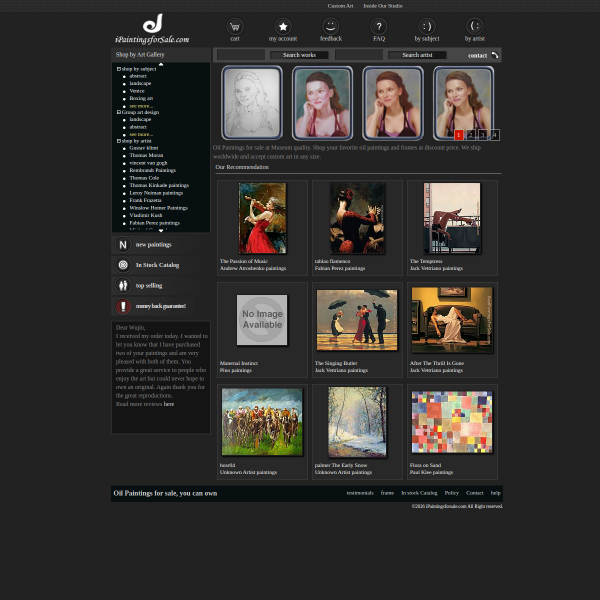Open In Stock Catalog icon

click(x=123, y=265)
